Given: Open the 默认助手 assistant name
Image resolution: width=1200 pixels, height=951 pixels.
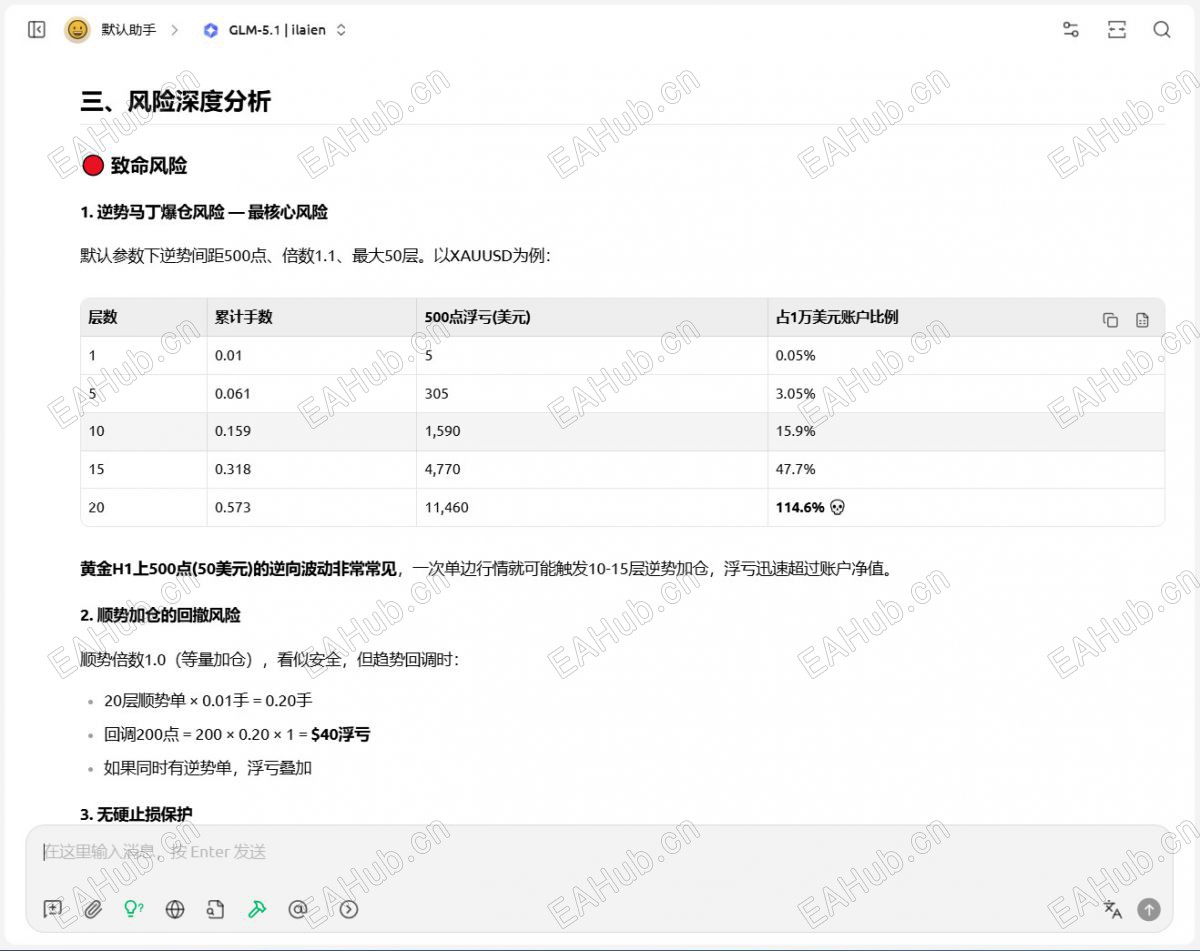Looking at the screenshot, I should [x=129, y=30].
